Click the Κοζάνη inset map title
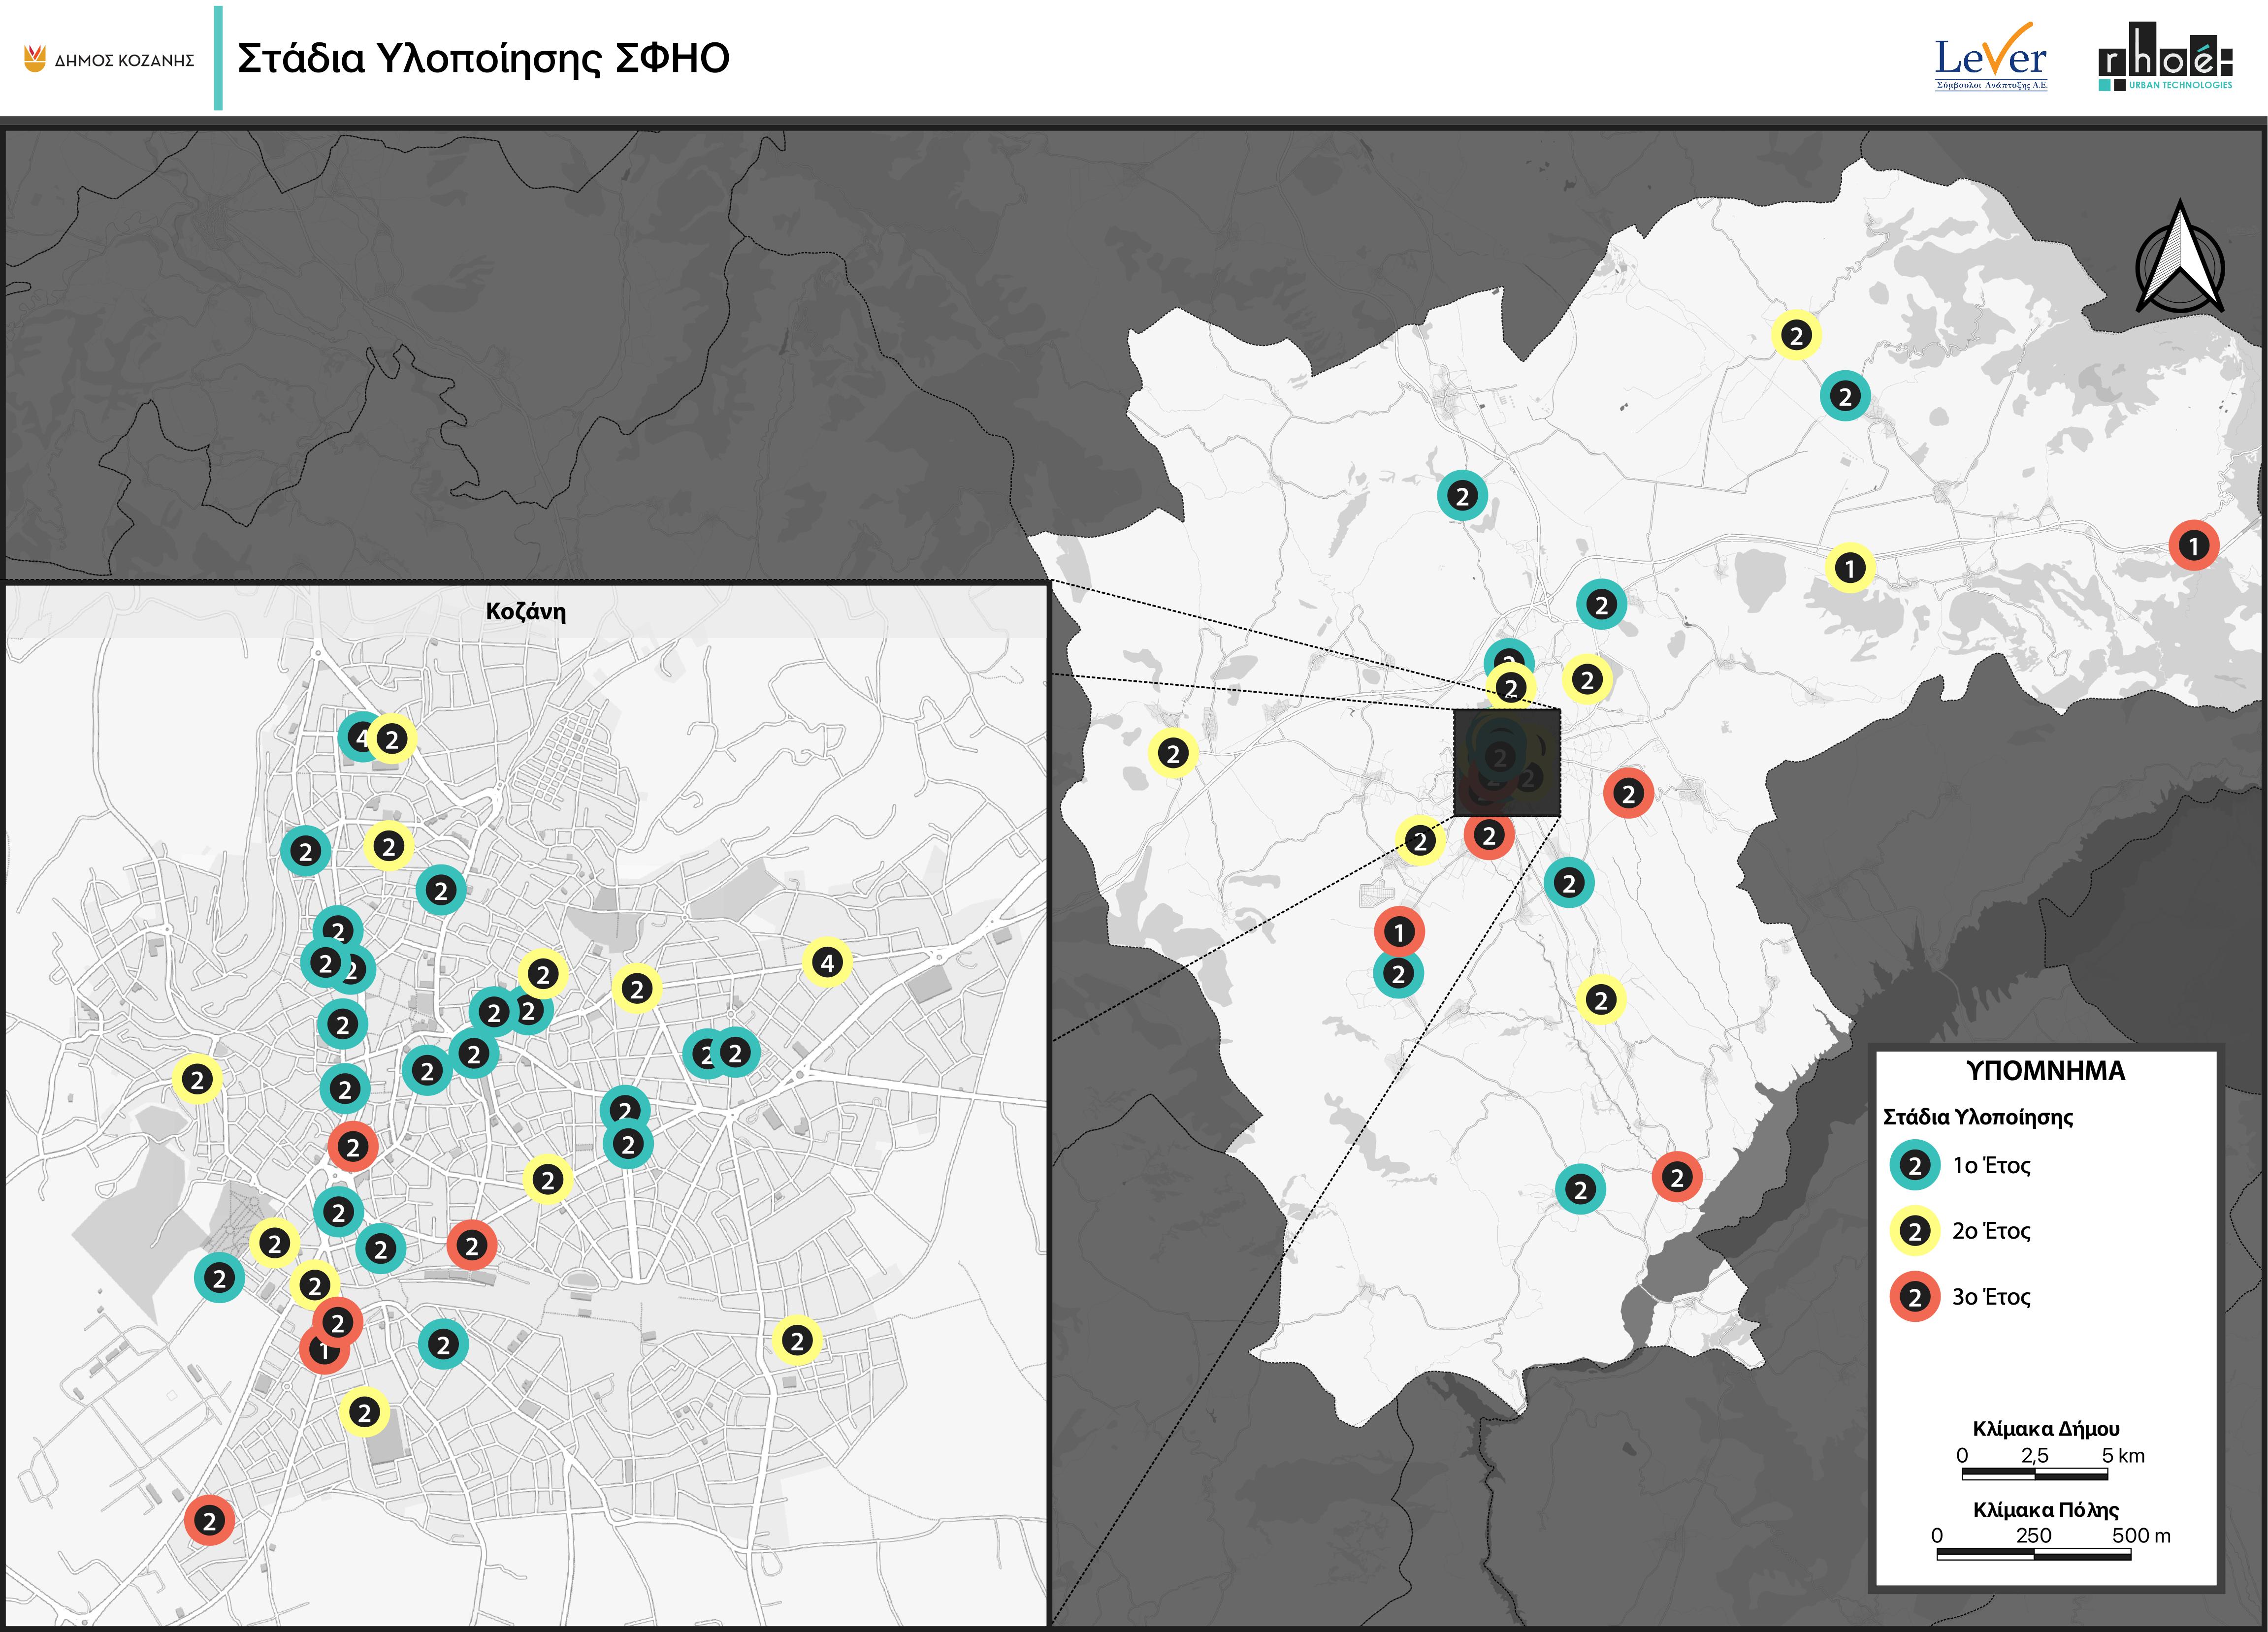 coord(525,611)
